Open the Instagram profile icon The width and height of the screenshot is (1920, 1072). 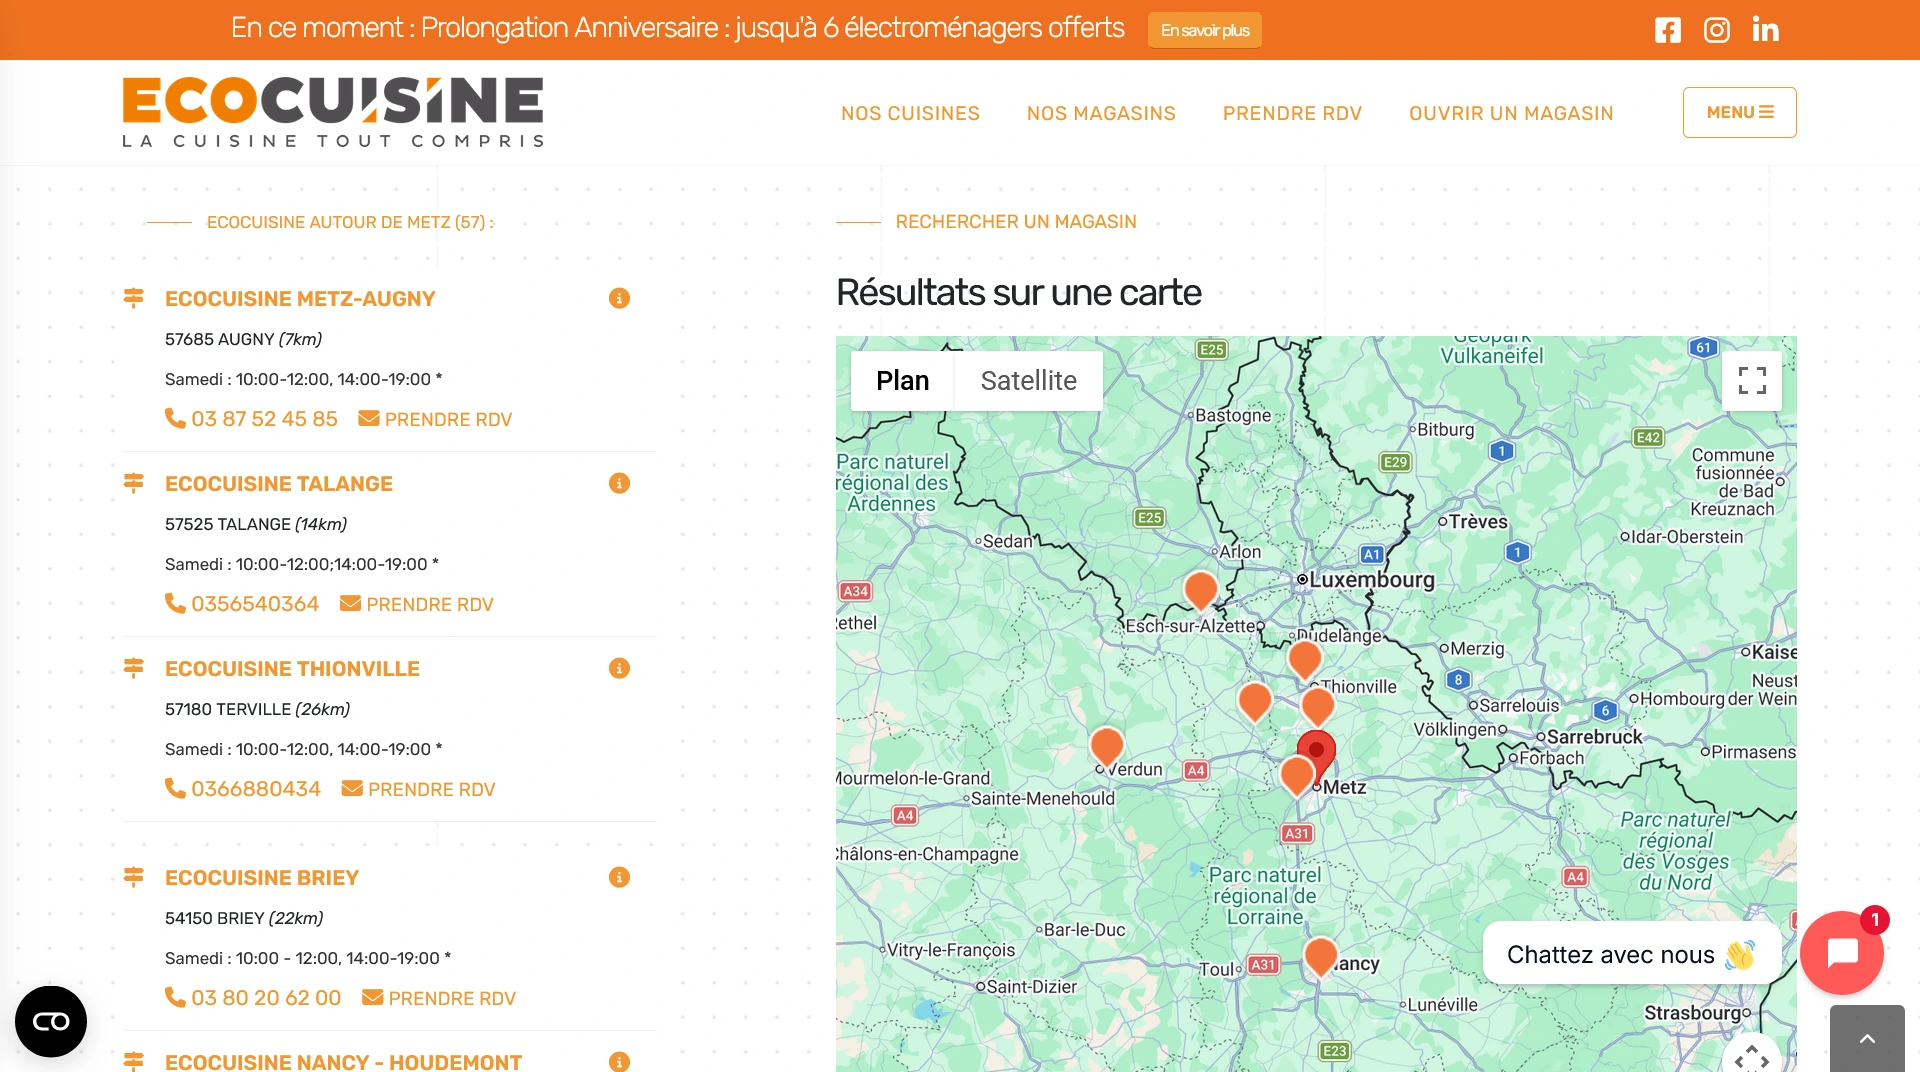tap(1716, 30)
